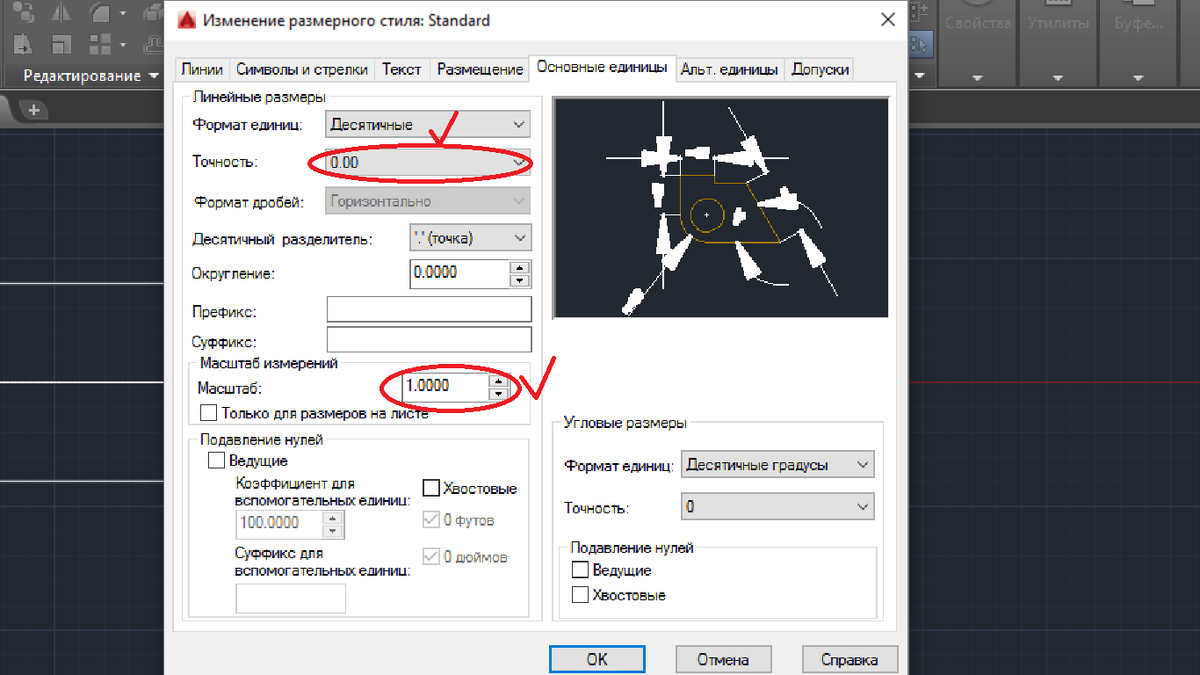Increase Масштаб with up arrow
Viewport: 1200px width, 675px height.
click(x=499, y=380)
